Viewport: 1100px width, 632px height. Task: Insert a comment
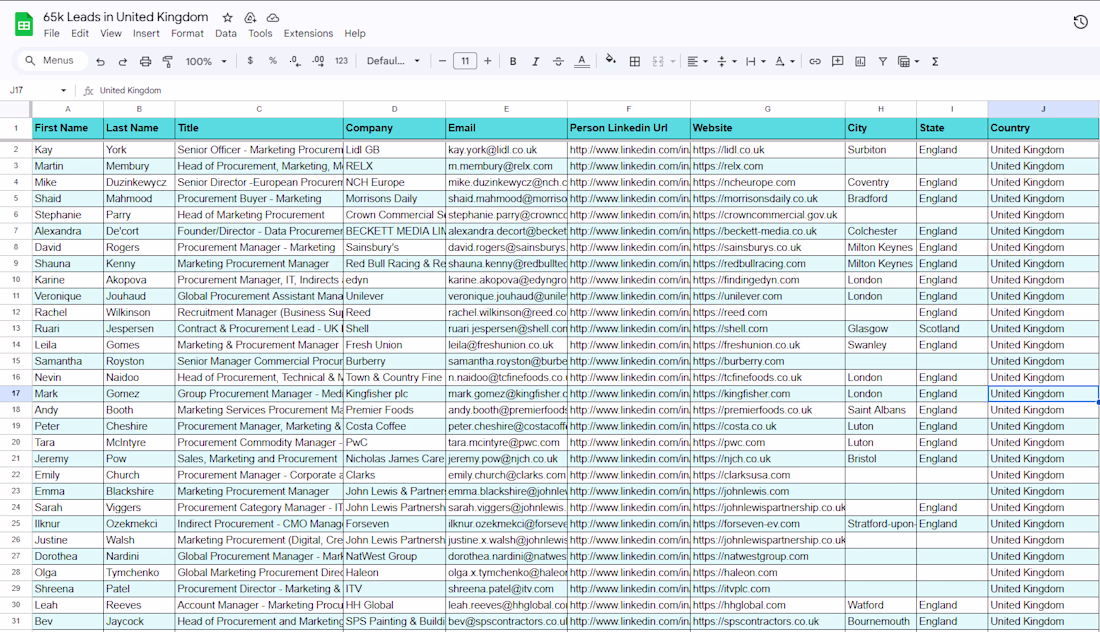(838, 62)
